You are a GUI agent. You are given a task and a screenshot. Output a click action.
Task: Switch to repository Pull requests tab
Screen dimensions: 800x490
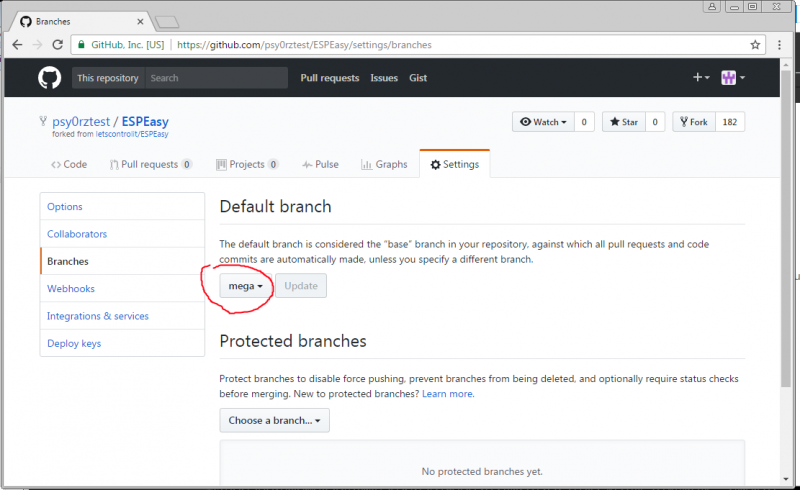tap(151, 164)
